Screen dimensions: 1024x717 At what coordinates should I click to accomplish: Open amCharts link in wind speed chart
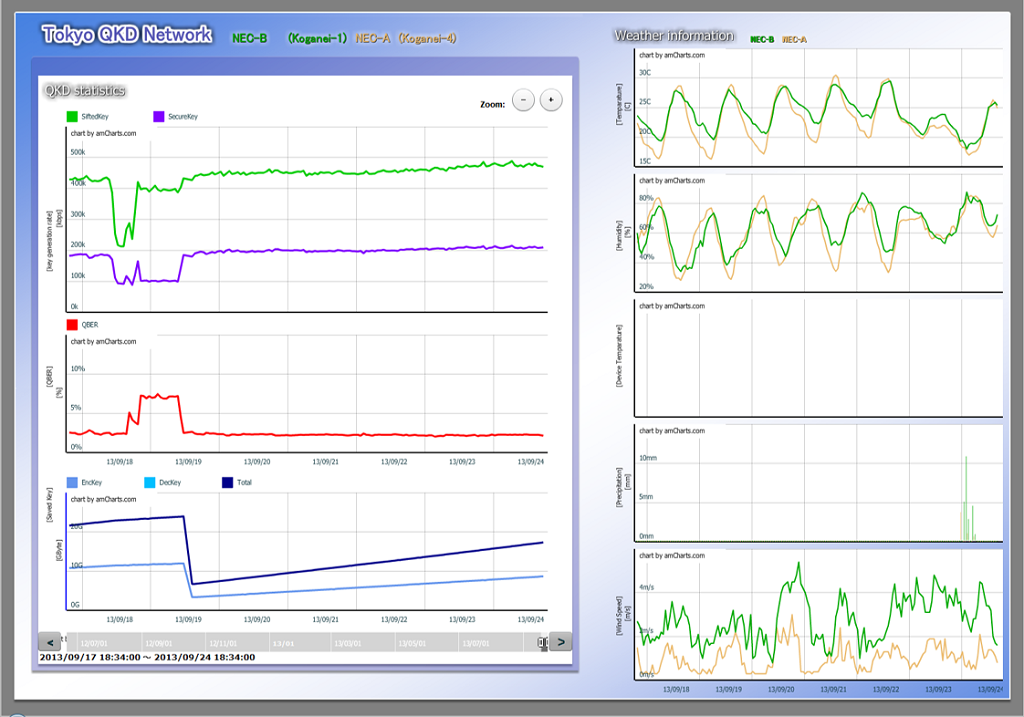pyautogui.click(x=672, y=556)
